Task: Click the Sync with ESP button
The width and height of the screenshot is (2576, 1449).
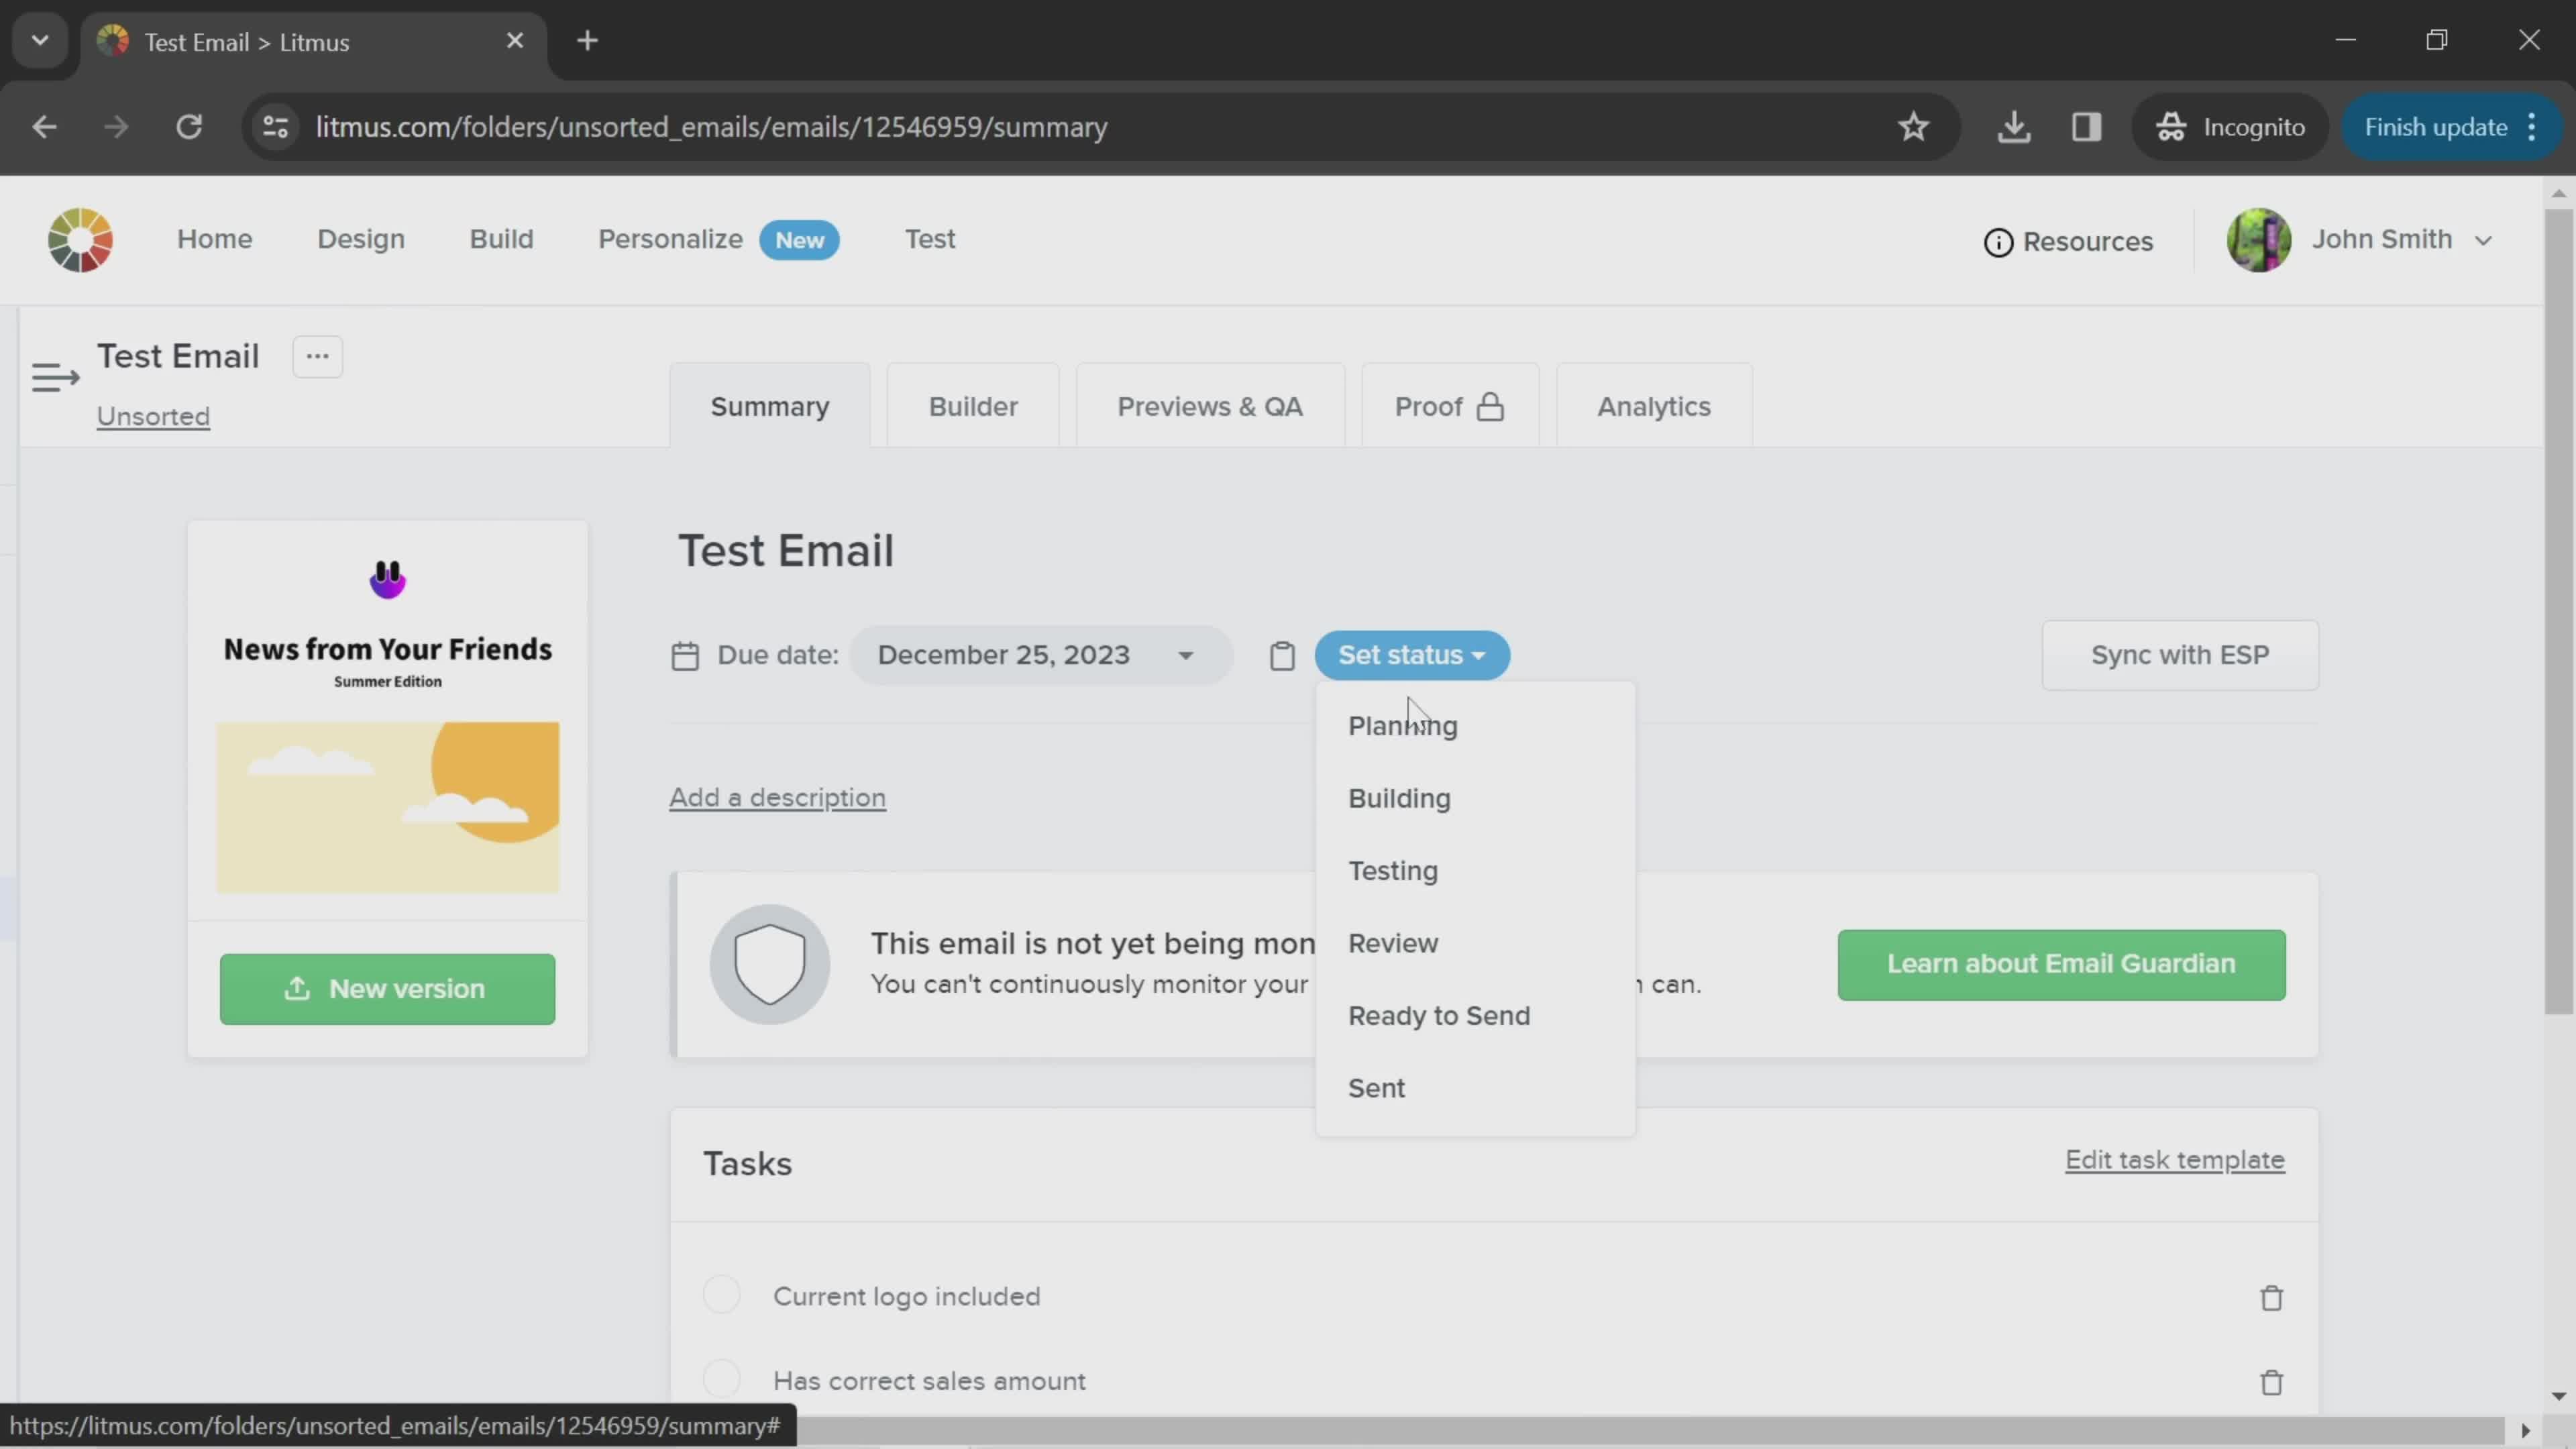Action: click(2180, 656)
